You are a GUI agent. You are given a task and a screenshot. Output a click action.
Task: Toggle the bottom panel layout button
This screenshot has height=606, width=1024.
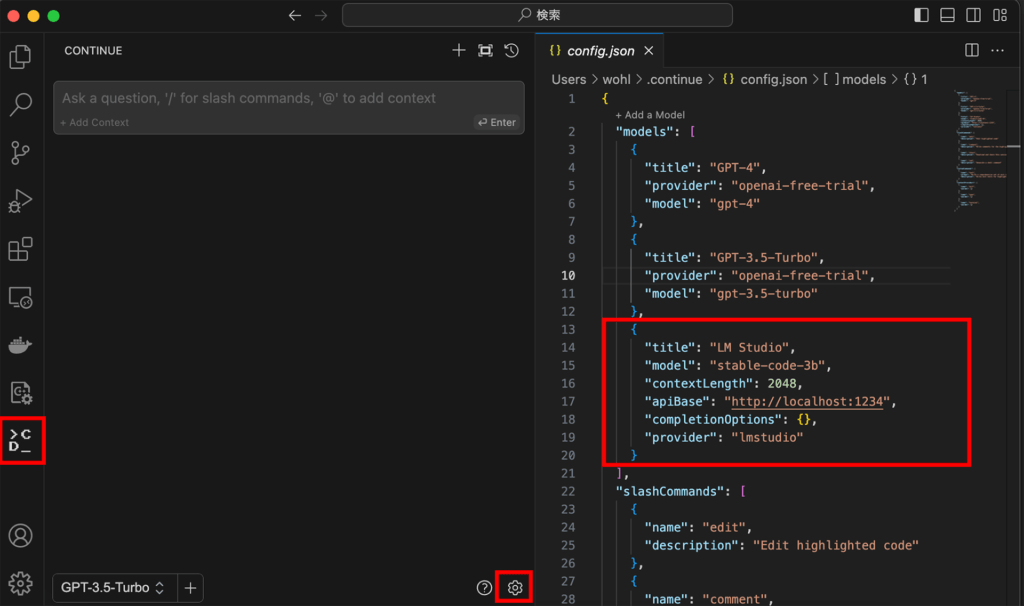coord(947,15)
